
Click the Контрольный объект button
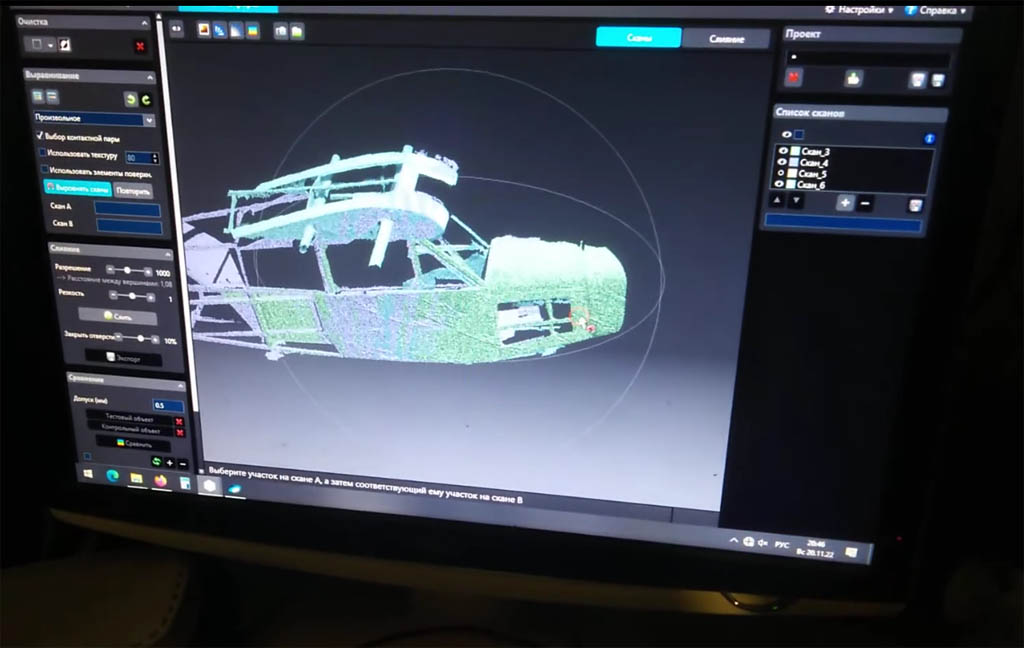(131, 430)
